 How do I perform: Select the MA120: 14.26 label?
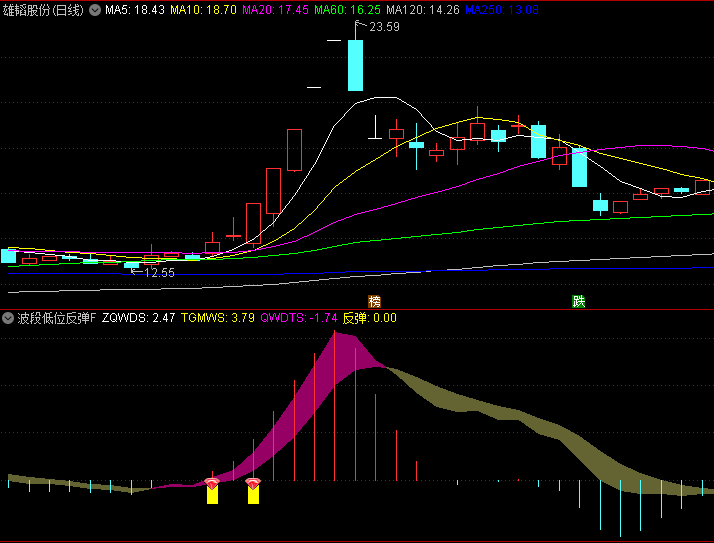[x=423, y=10]
